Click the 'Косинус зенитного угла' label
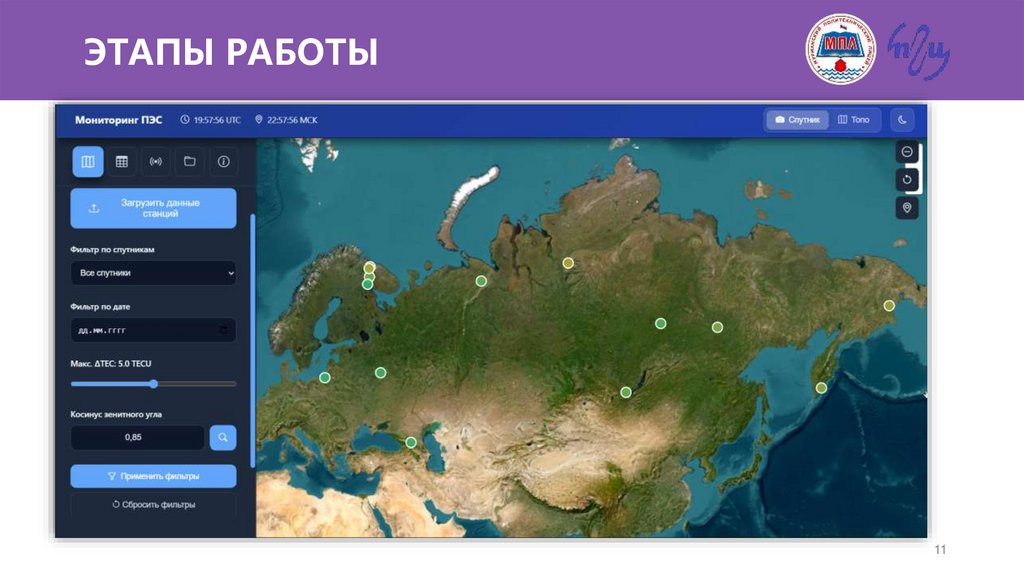The image size is (1024, 574). coord(116,414)
